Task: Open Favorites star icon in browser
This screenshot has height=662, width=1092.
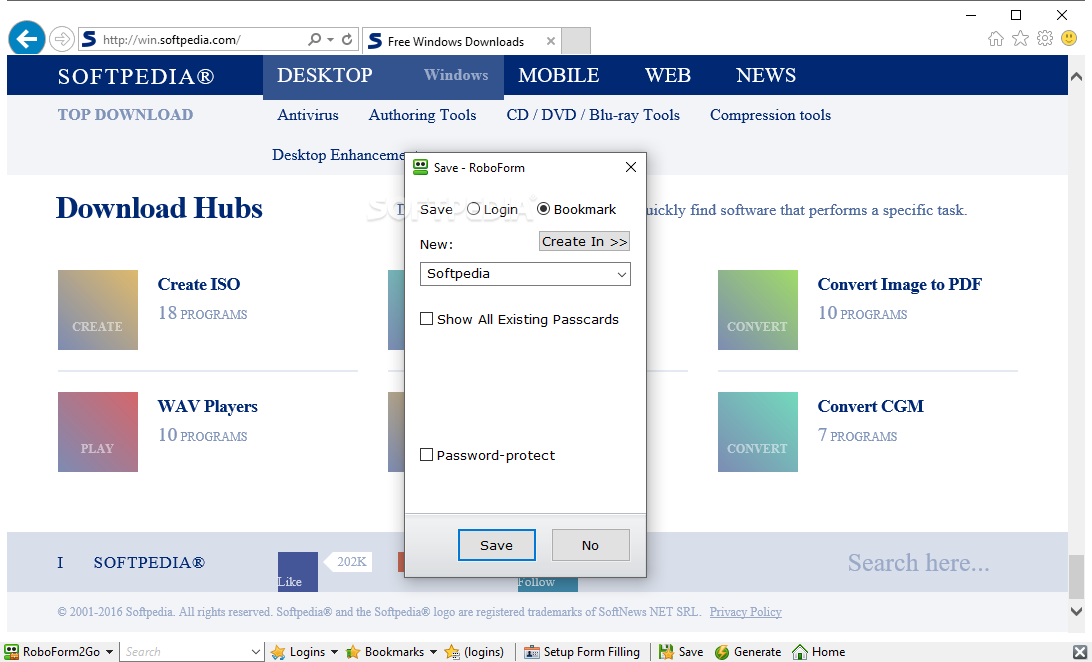Action: [x=1020, y=38]
